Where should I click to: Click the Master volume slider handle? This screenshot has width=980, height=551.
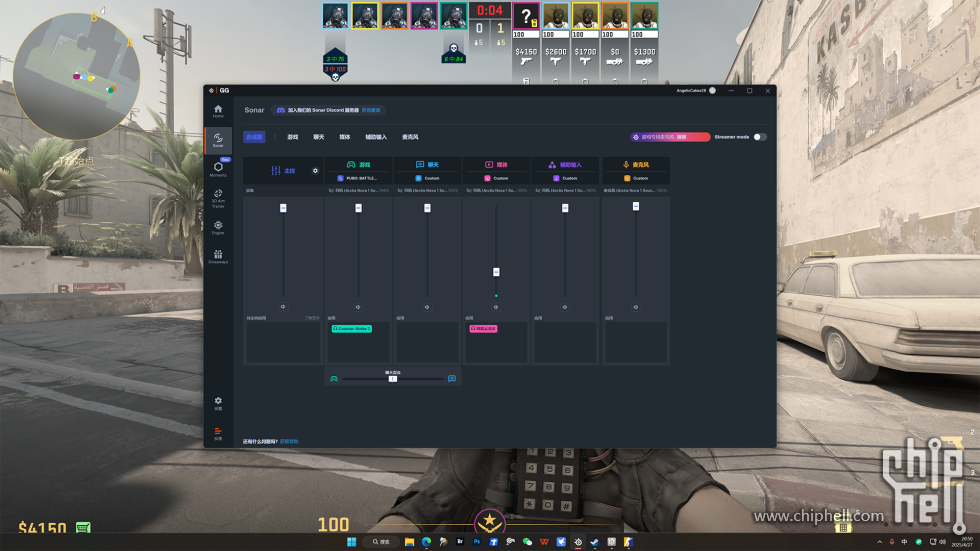coord(283,208)
